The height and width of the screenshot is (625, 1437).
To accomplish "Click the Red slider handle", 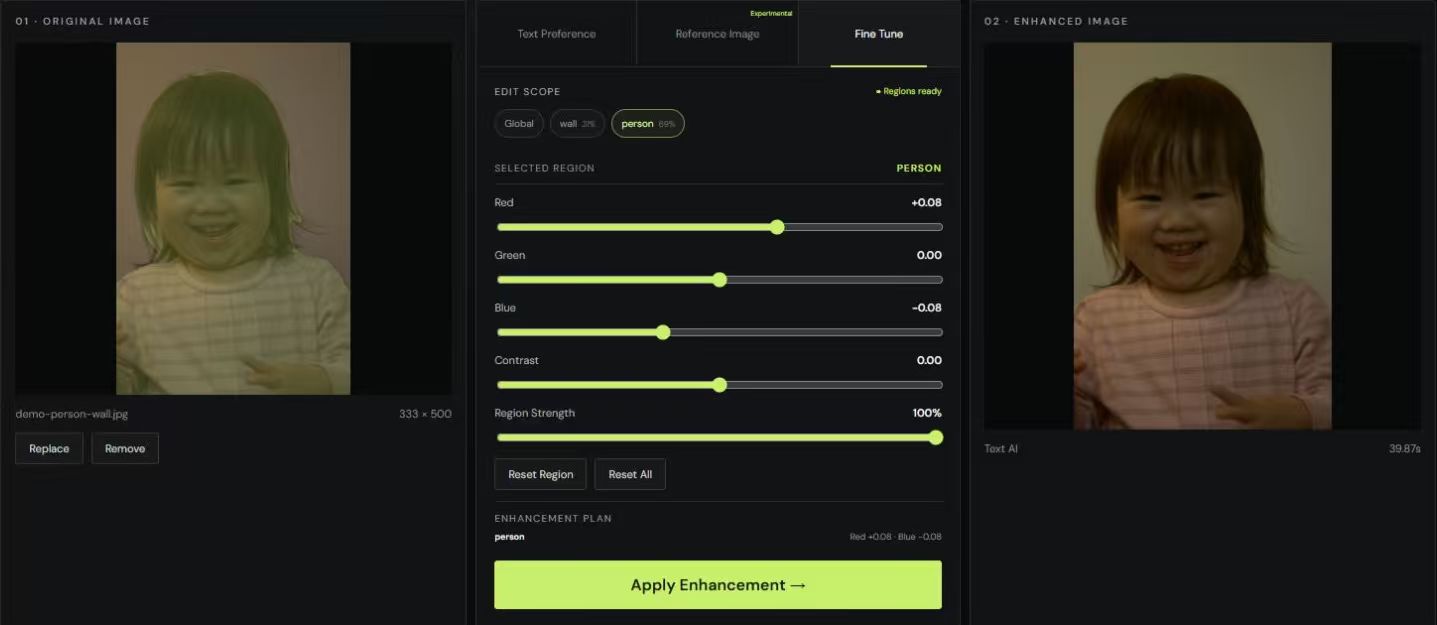I will point(777,227).
